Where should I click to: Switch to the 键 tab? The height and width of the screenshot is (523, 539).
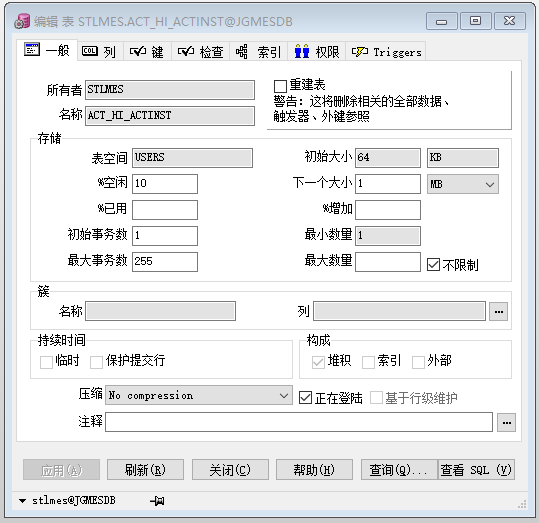click(148, 52)
